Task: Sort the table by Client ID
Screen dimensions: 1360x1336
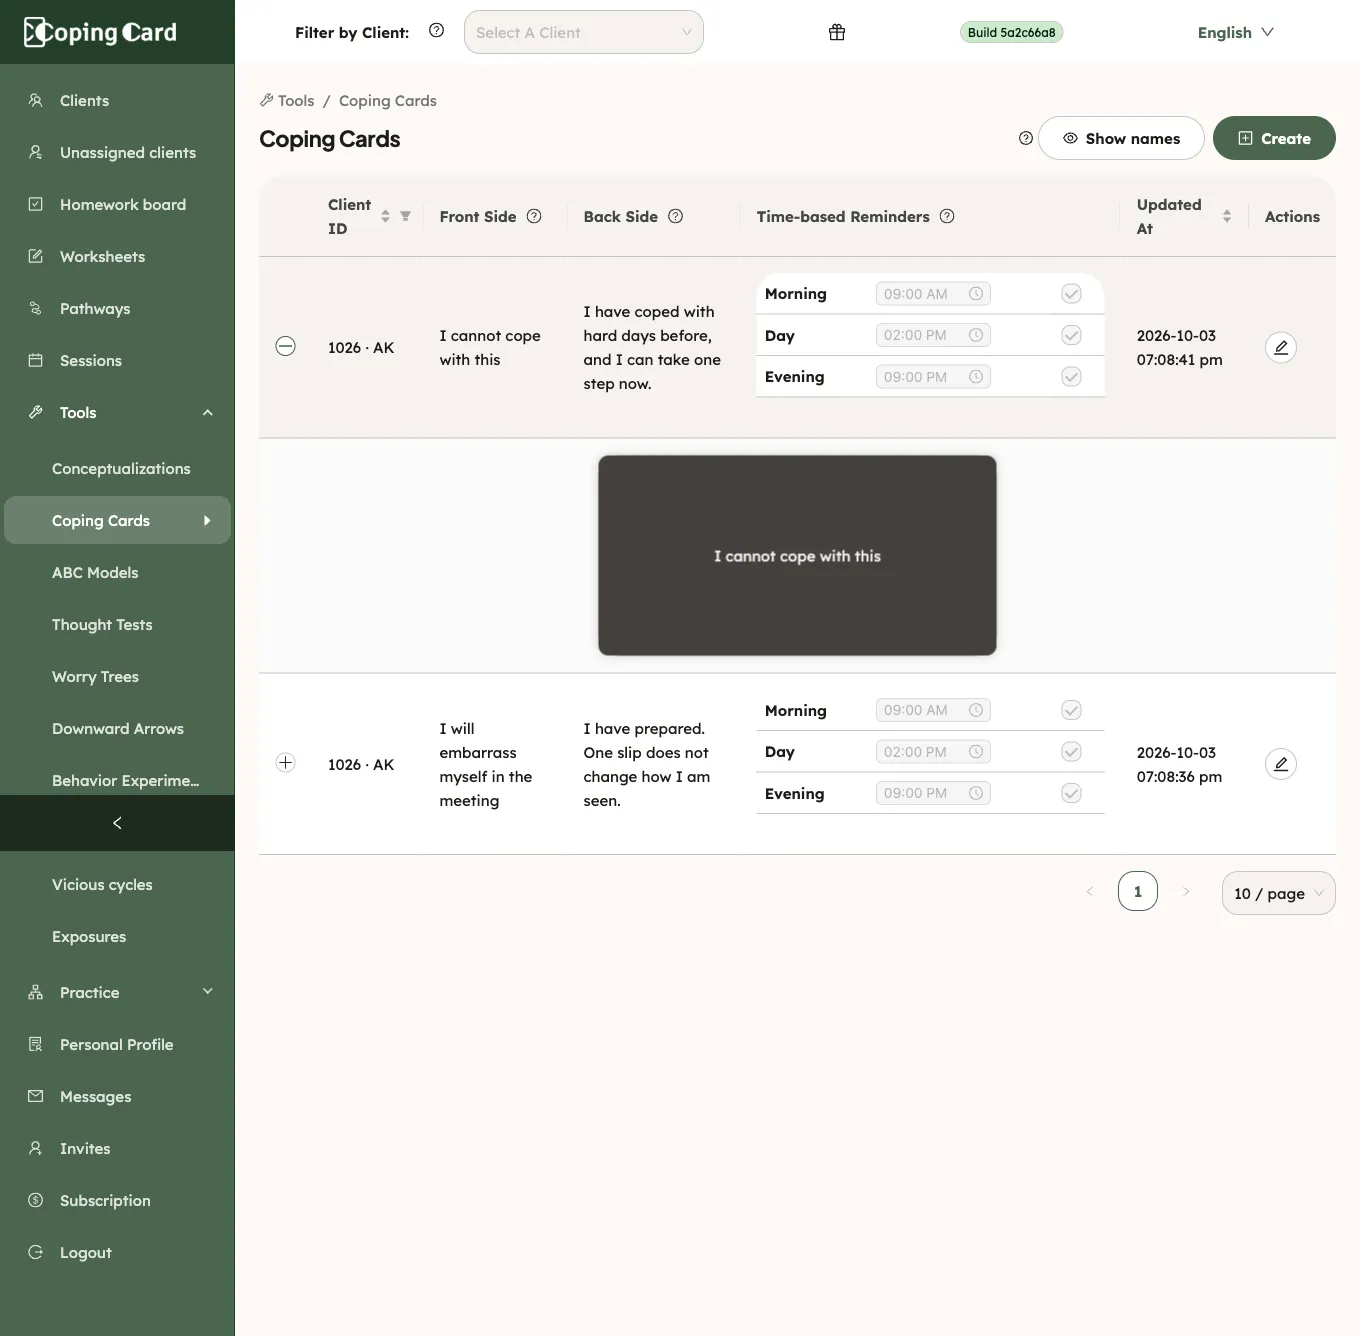Action: (385, 216)
